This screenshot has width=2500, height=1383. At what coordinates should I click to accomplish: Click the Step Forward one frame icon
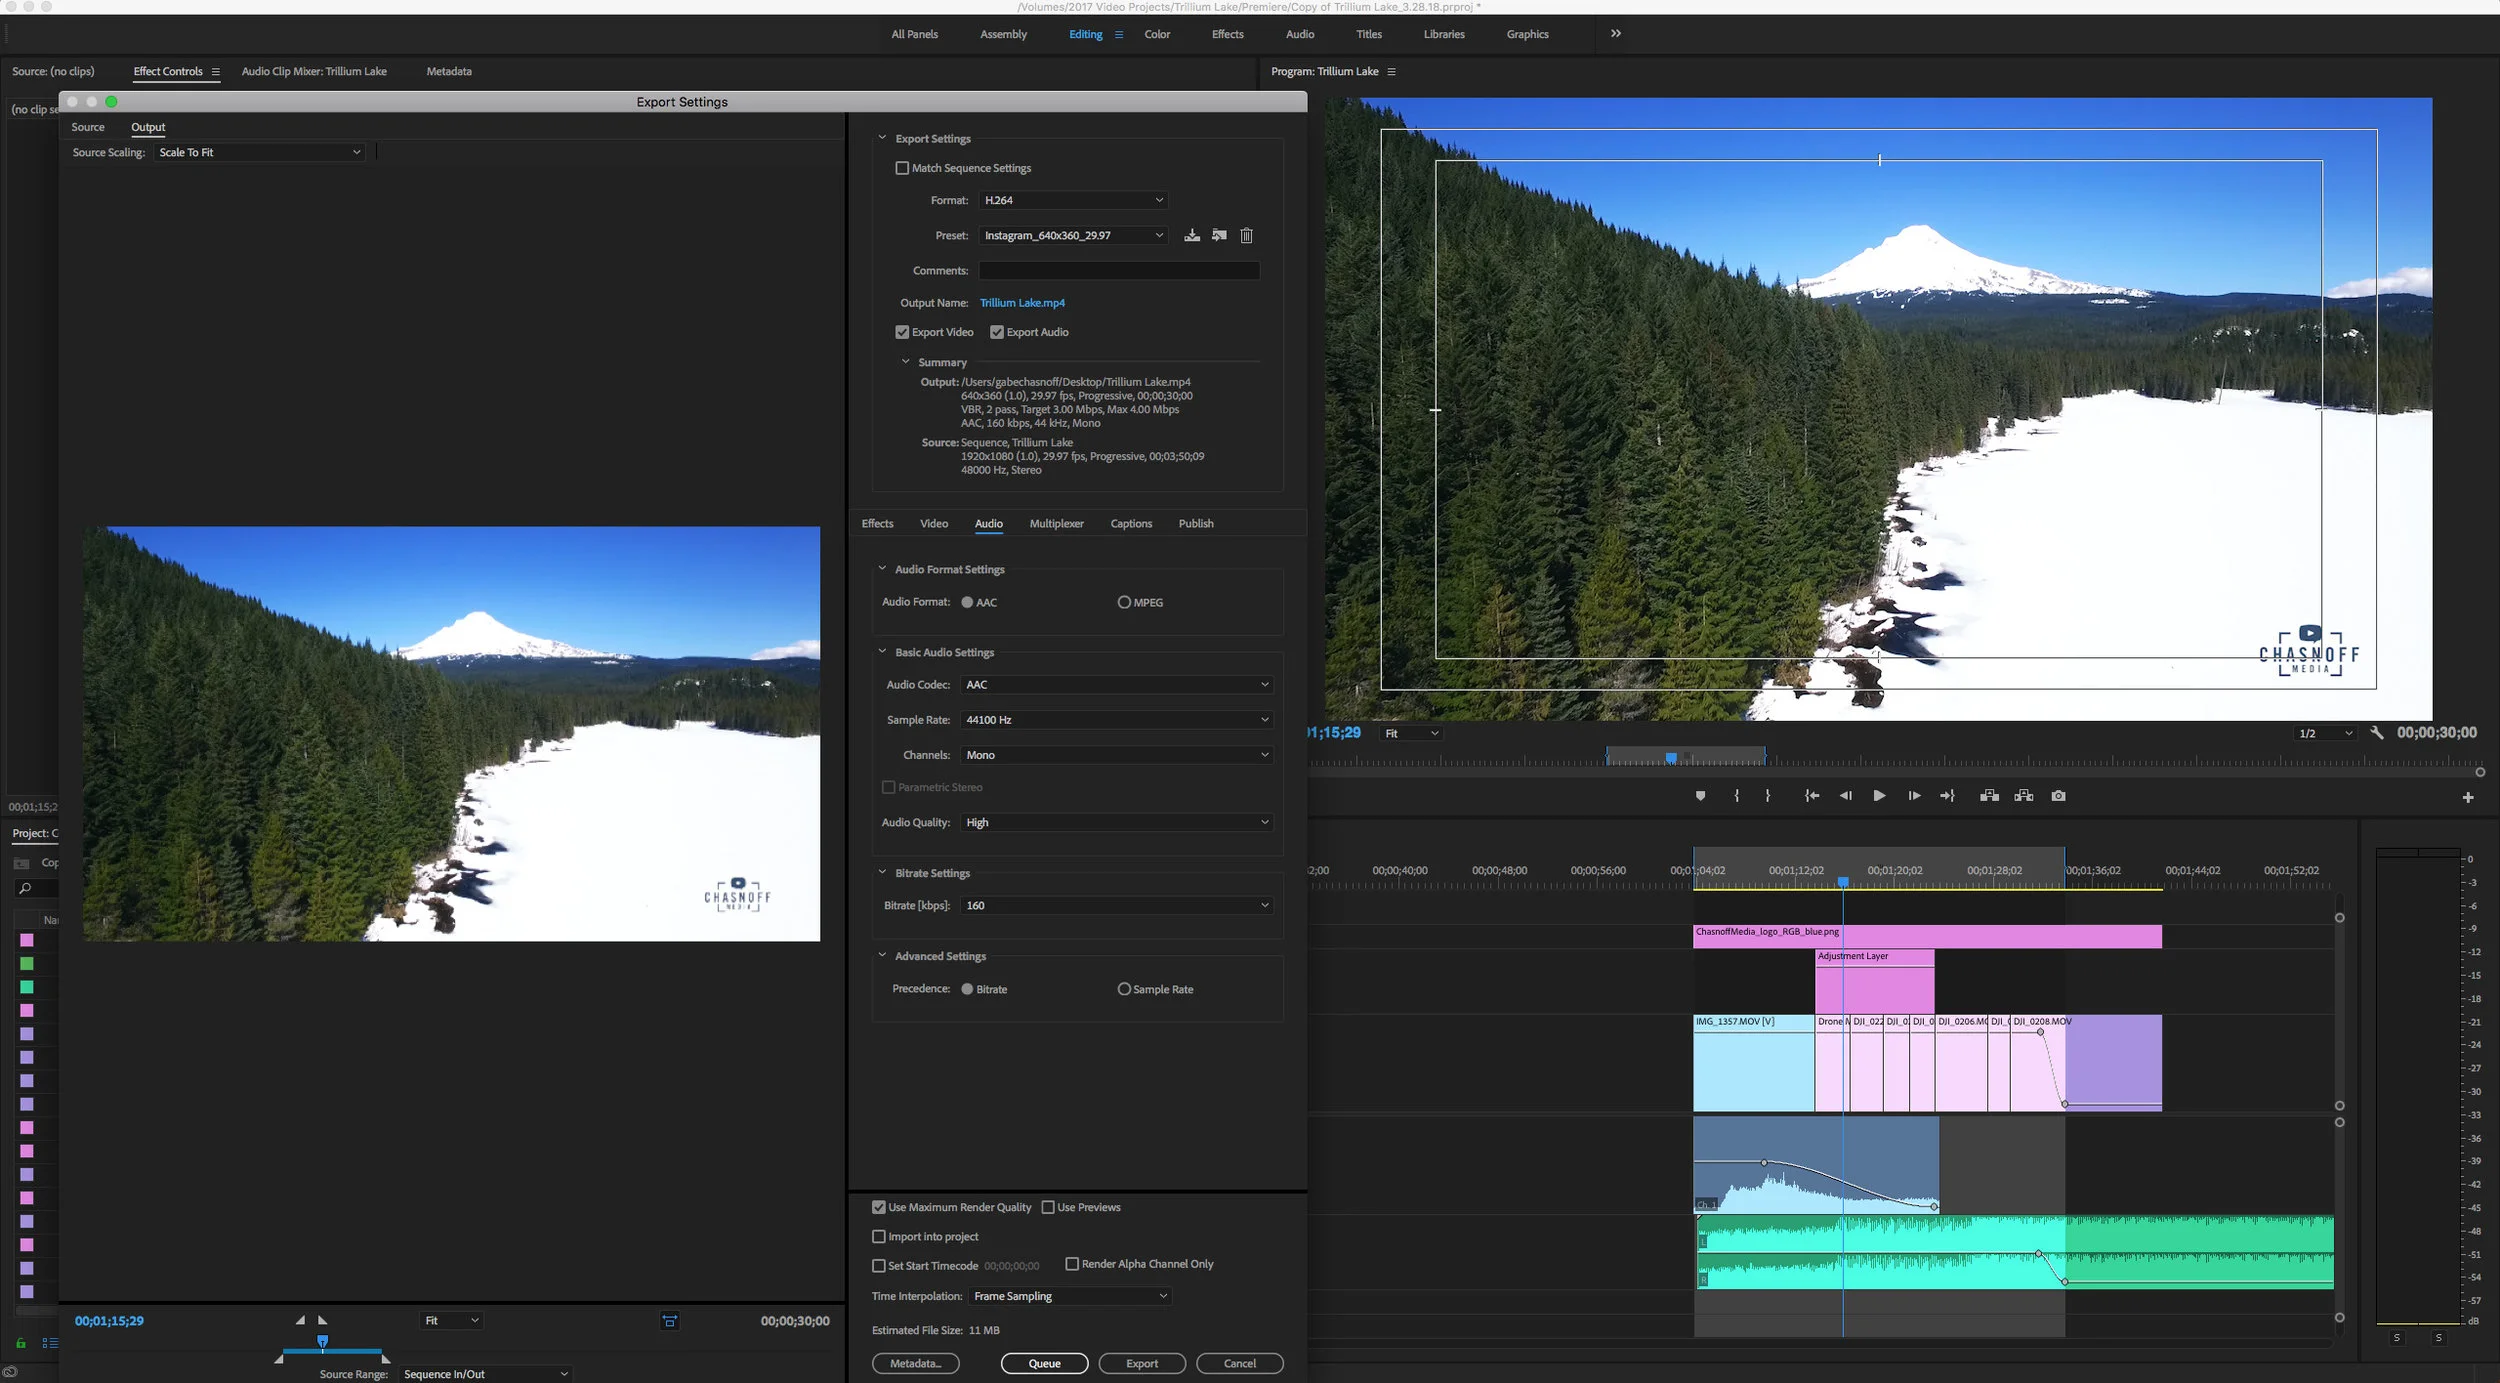coord(1914,796)
